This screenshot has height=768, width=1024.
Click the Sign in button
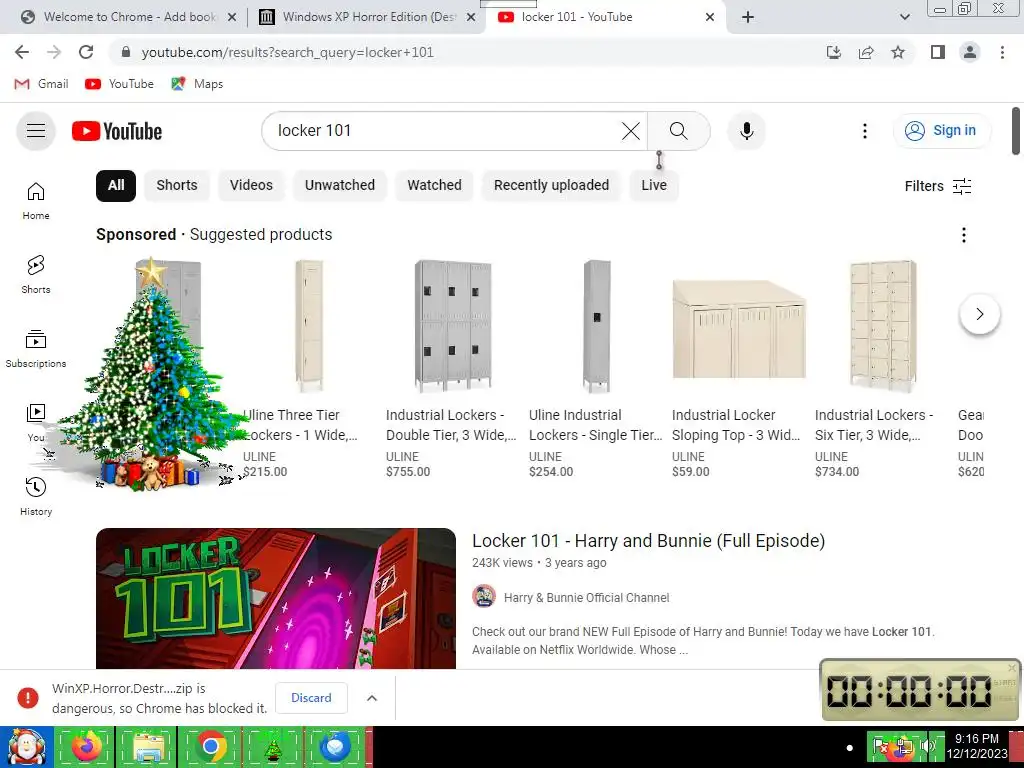941,131
